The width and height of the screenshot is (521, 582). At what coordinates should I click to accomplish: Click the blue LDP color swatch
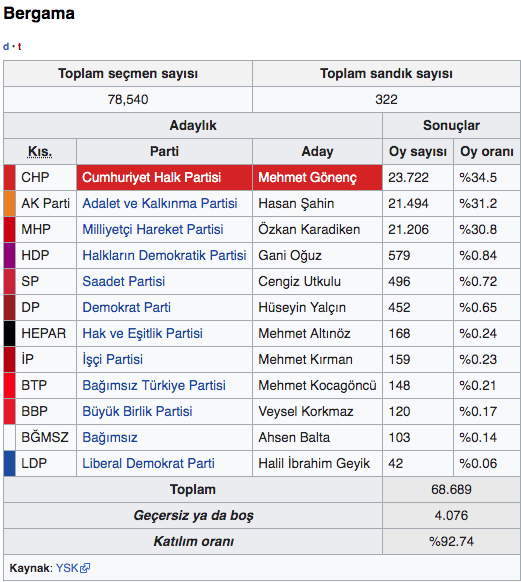click(x=10, y=463)
